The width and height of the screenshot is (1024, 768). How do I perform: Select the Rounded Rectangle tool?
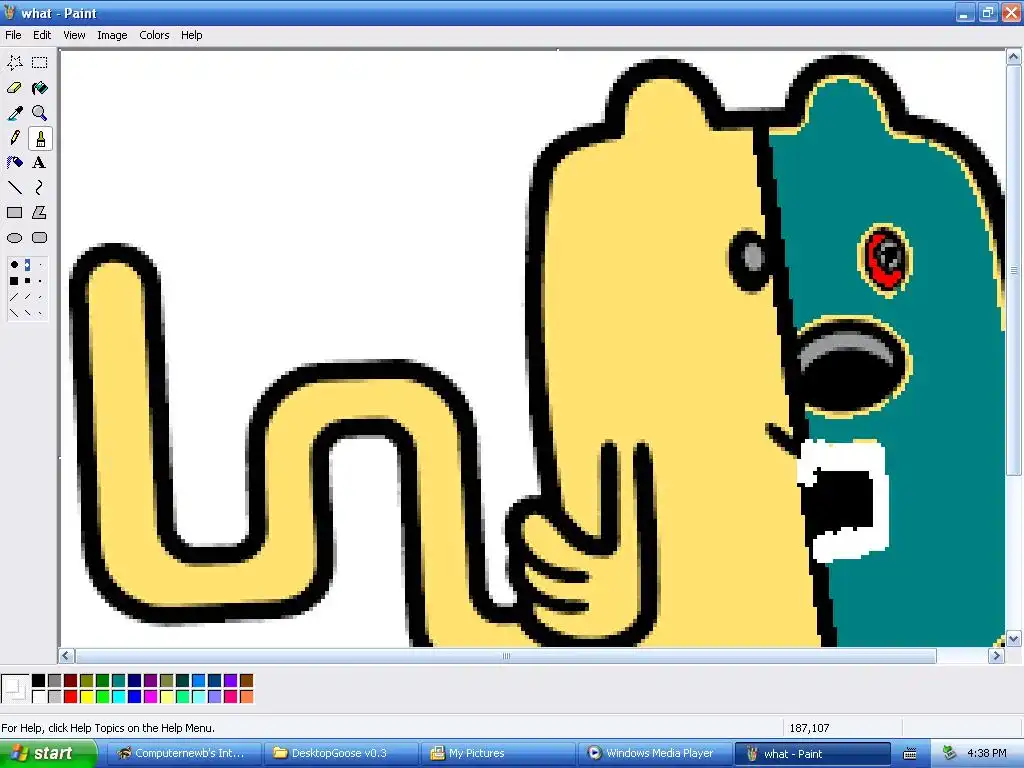tap(40, 238)
